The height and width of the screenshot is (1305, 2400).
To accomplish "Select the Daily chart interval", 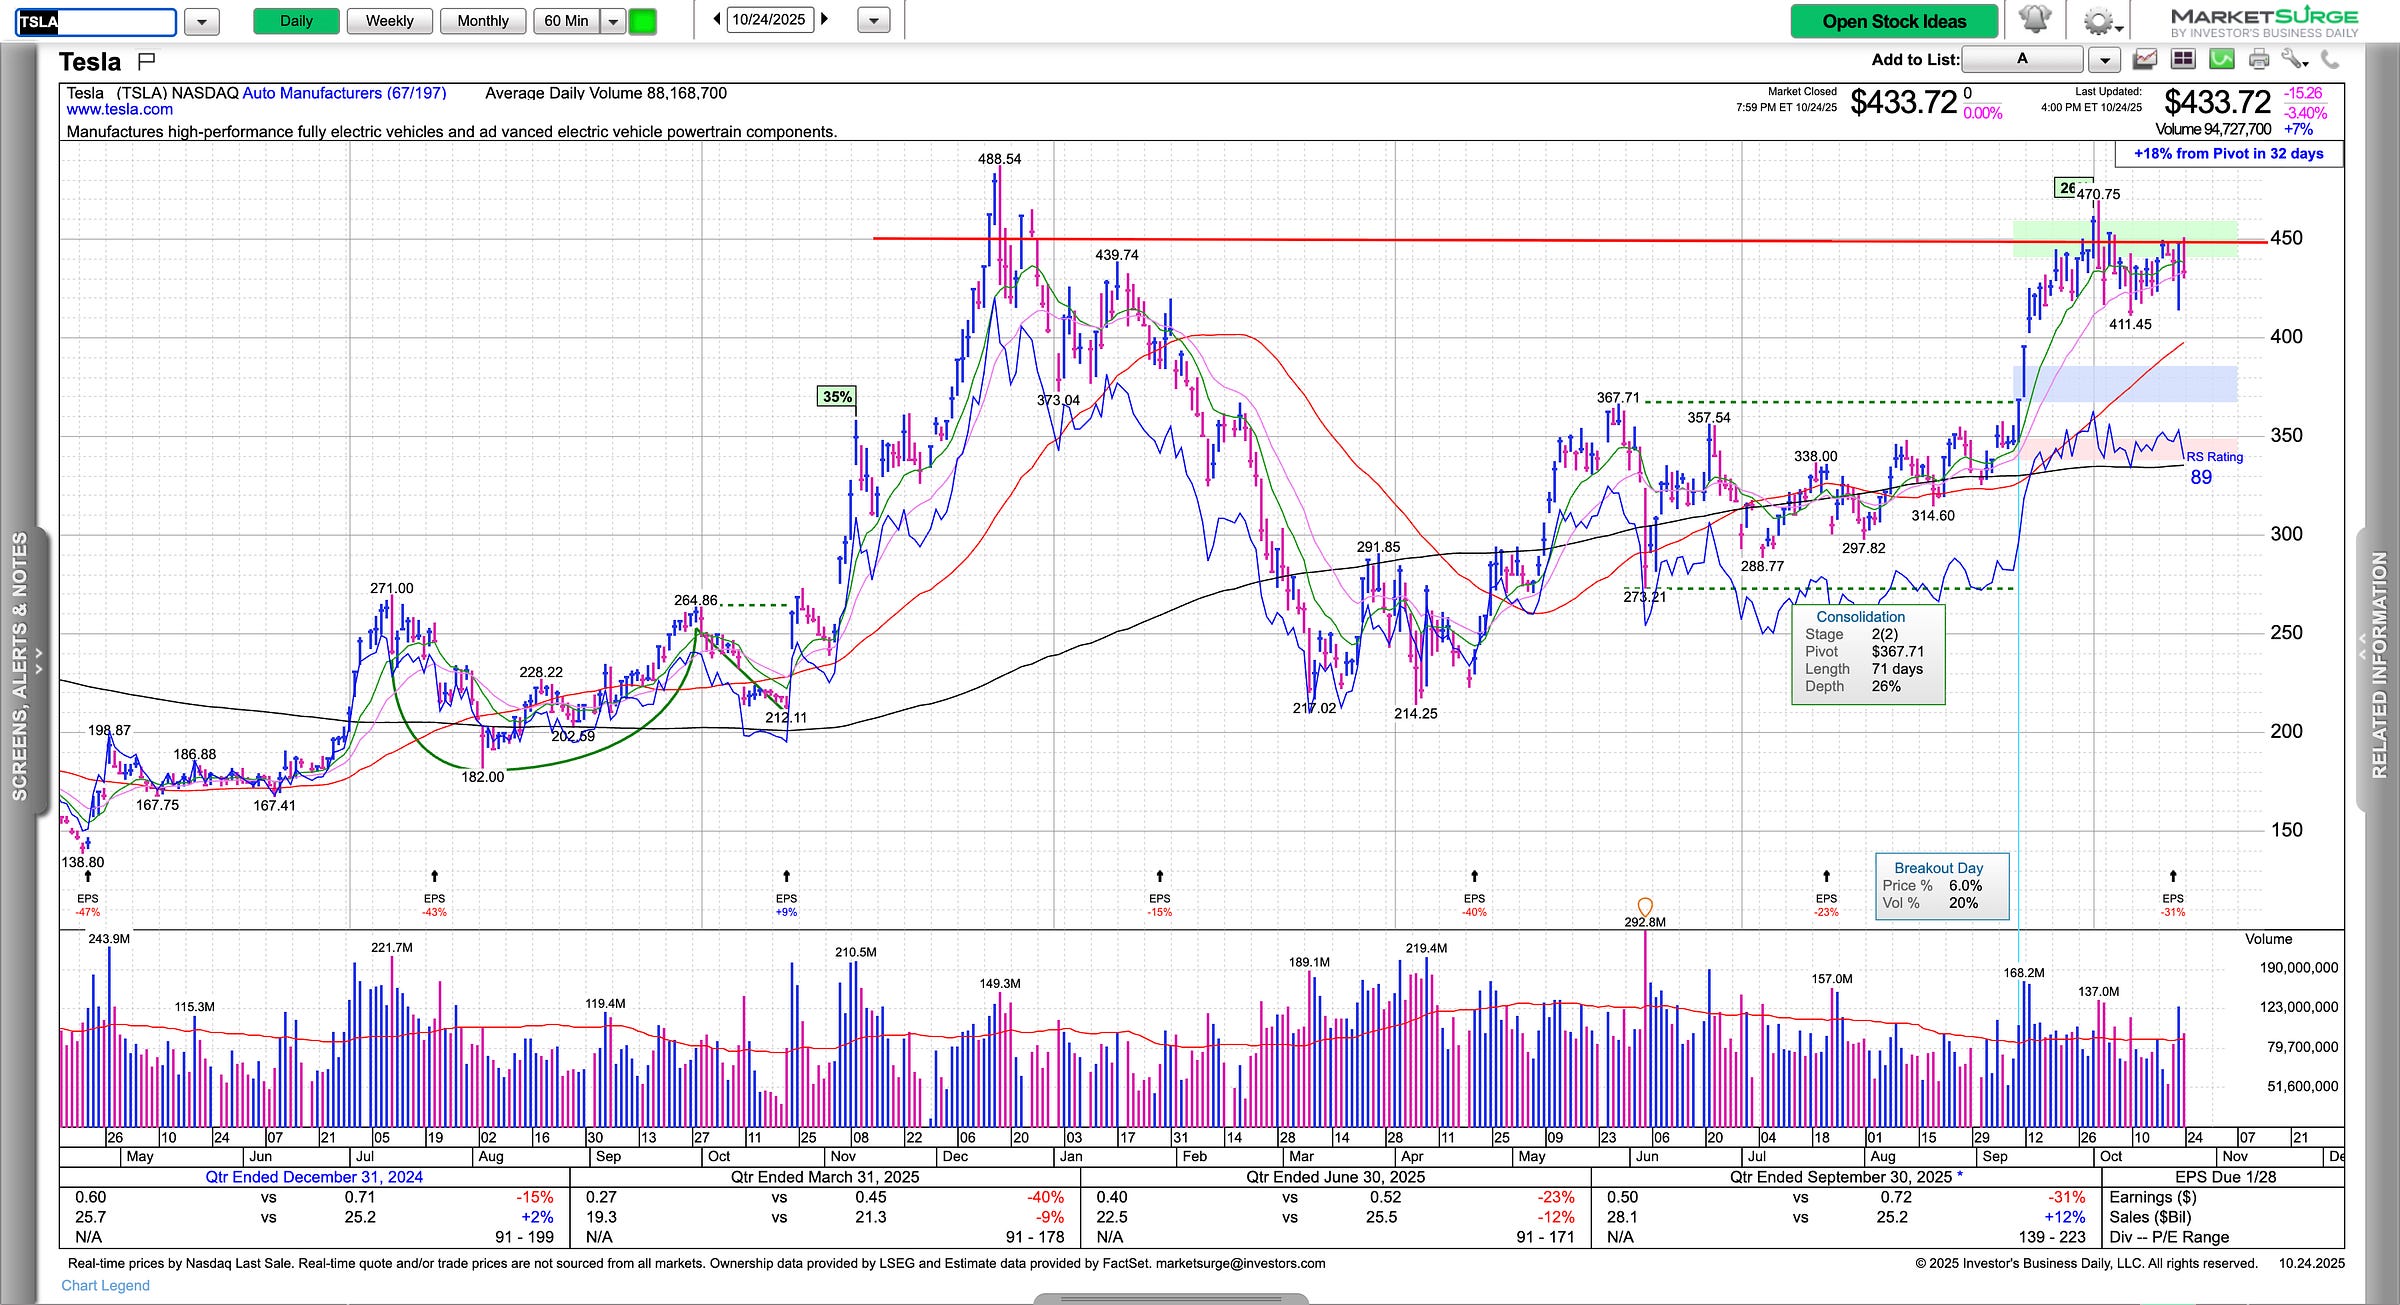I will click(296, 21).
